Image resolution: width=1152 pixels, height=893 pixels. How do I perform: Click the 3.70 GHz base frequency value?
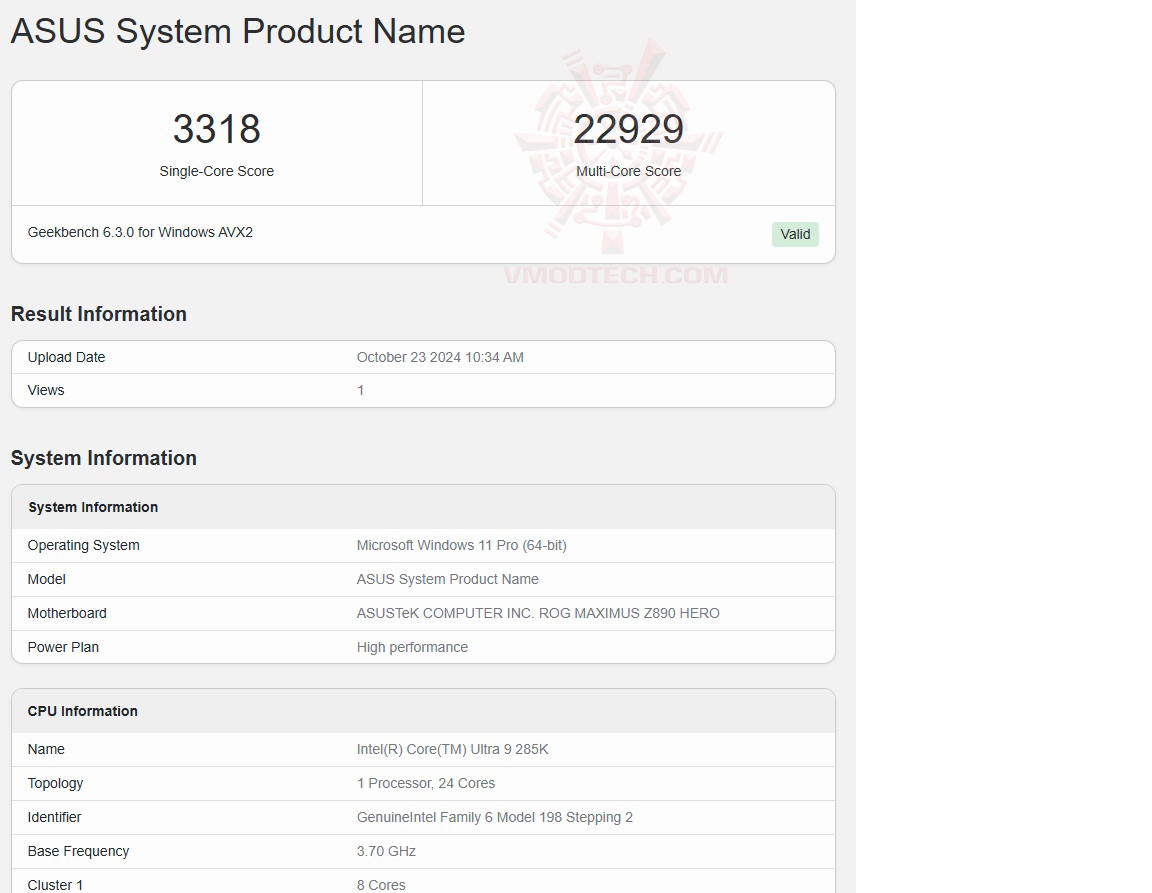coord(386,851)
